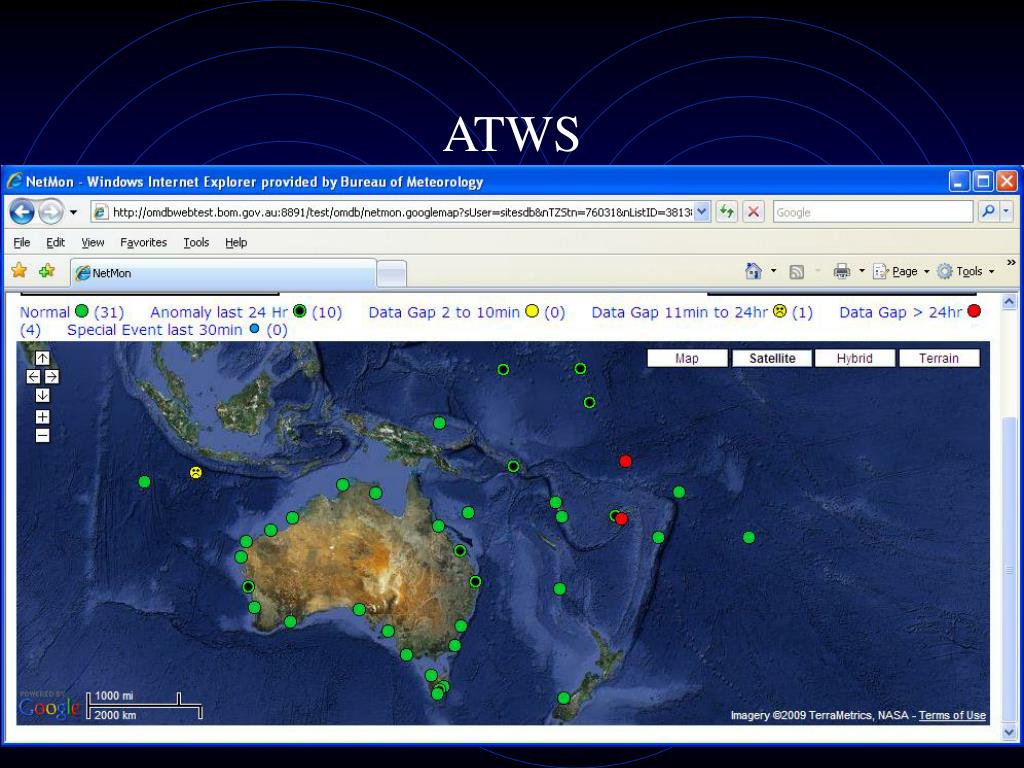The height and width of the screenshot is (768, 1024).
Task: Open the View menu
Action: click(93, 242)
